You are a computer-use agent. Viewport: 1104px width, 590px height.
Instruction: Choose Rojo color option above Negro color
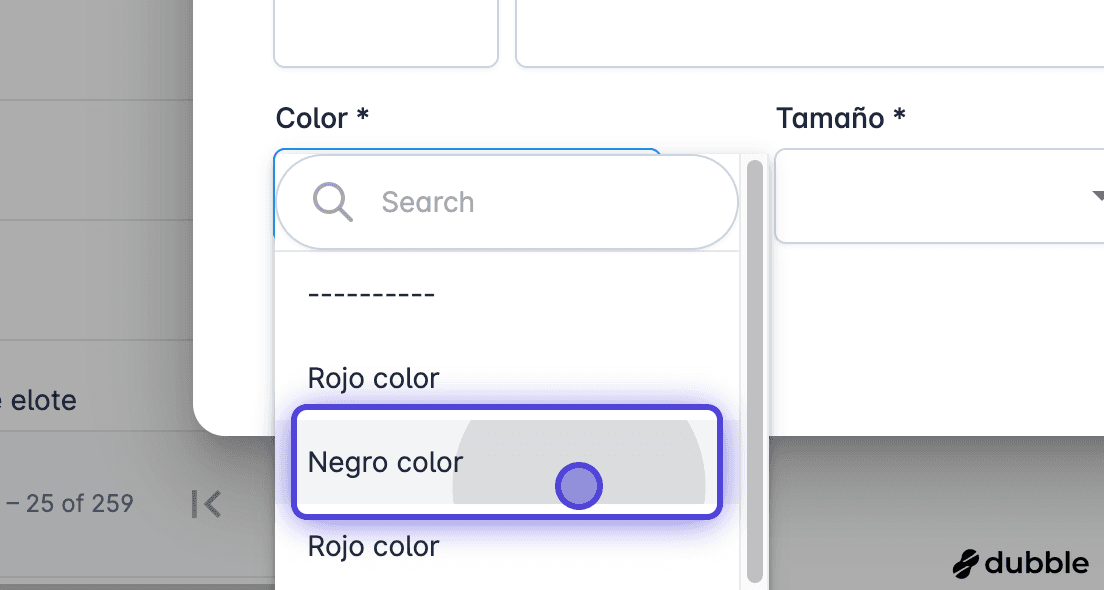(x=507, y=378)
